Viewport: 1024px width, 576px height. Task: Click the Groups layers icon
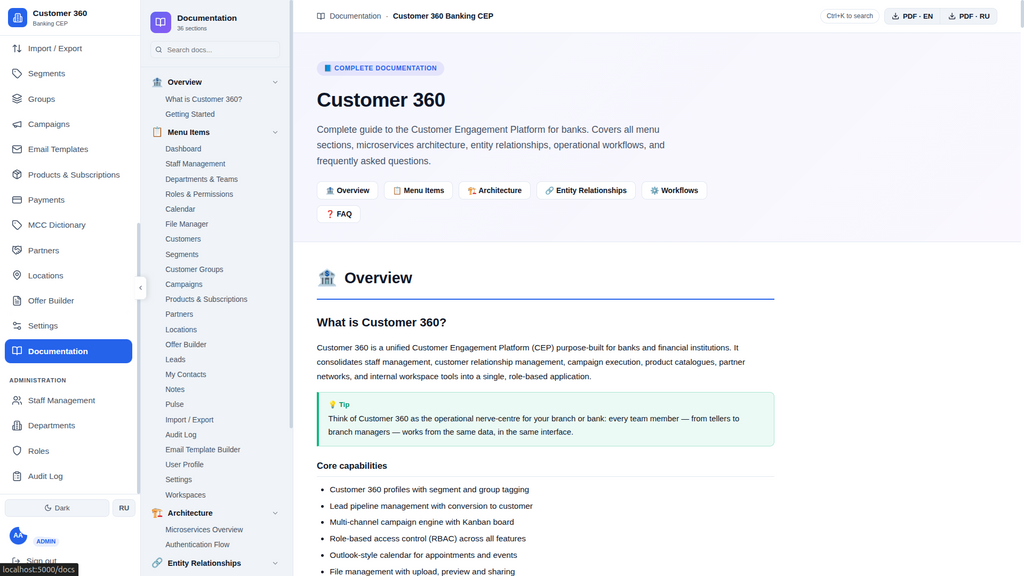pyautogui.click(x=17, y=99)
